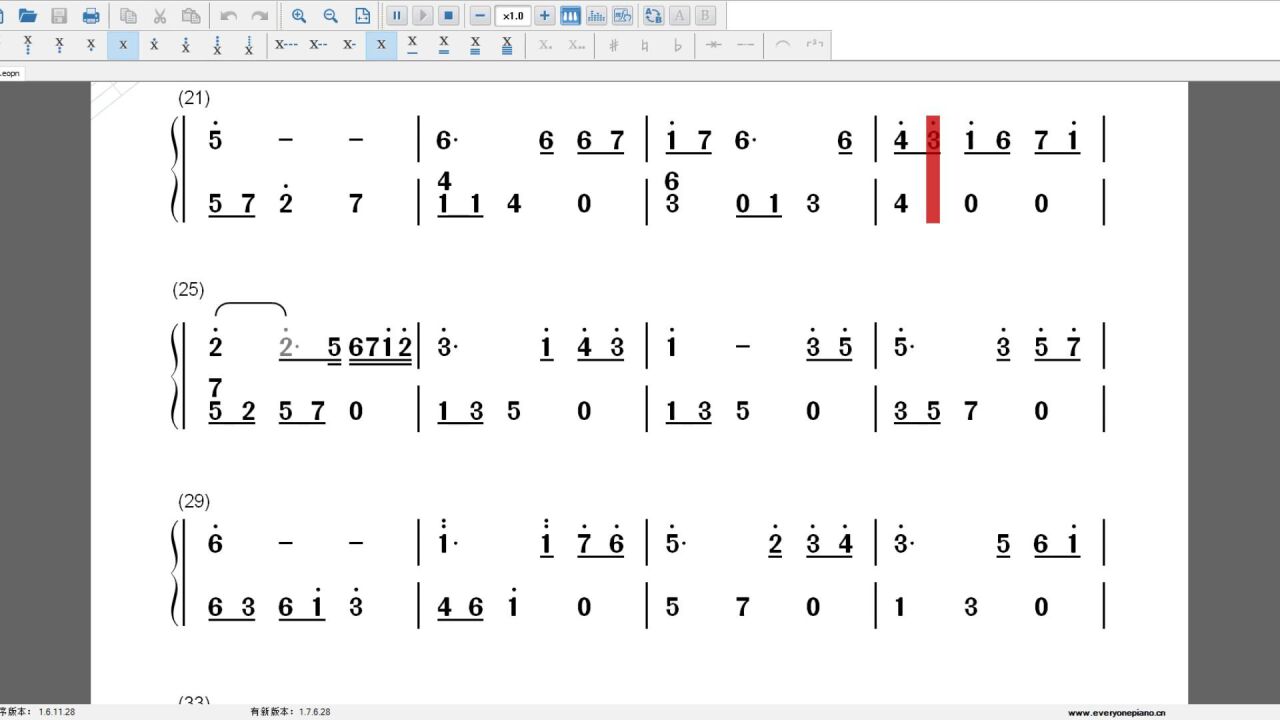Select 64th note quadruple-underline X
This screenshot has height=720, width=1280.
coord(507,45)
